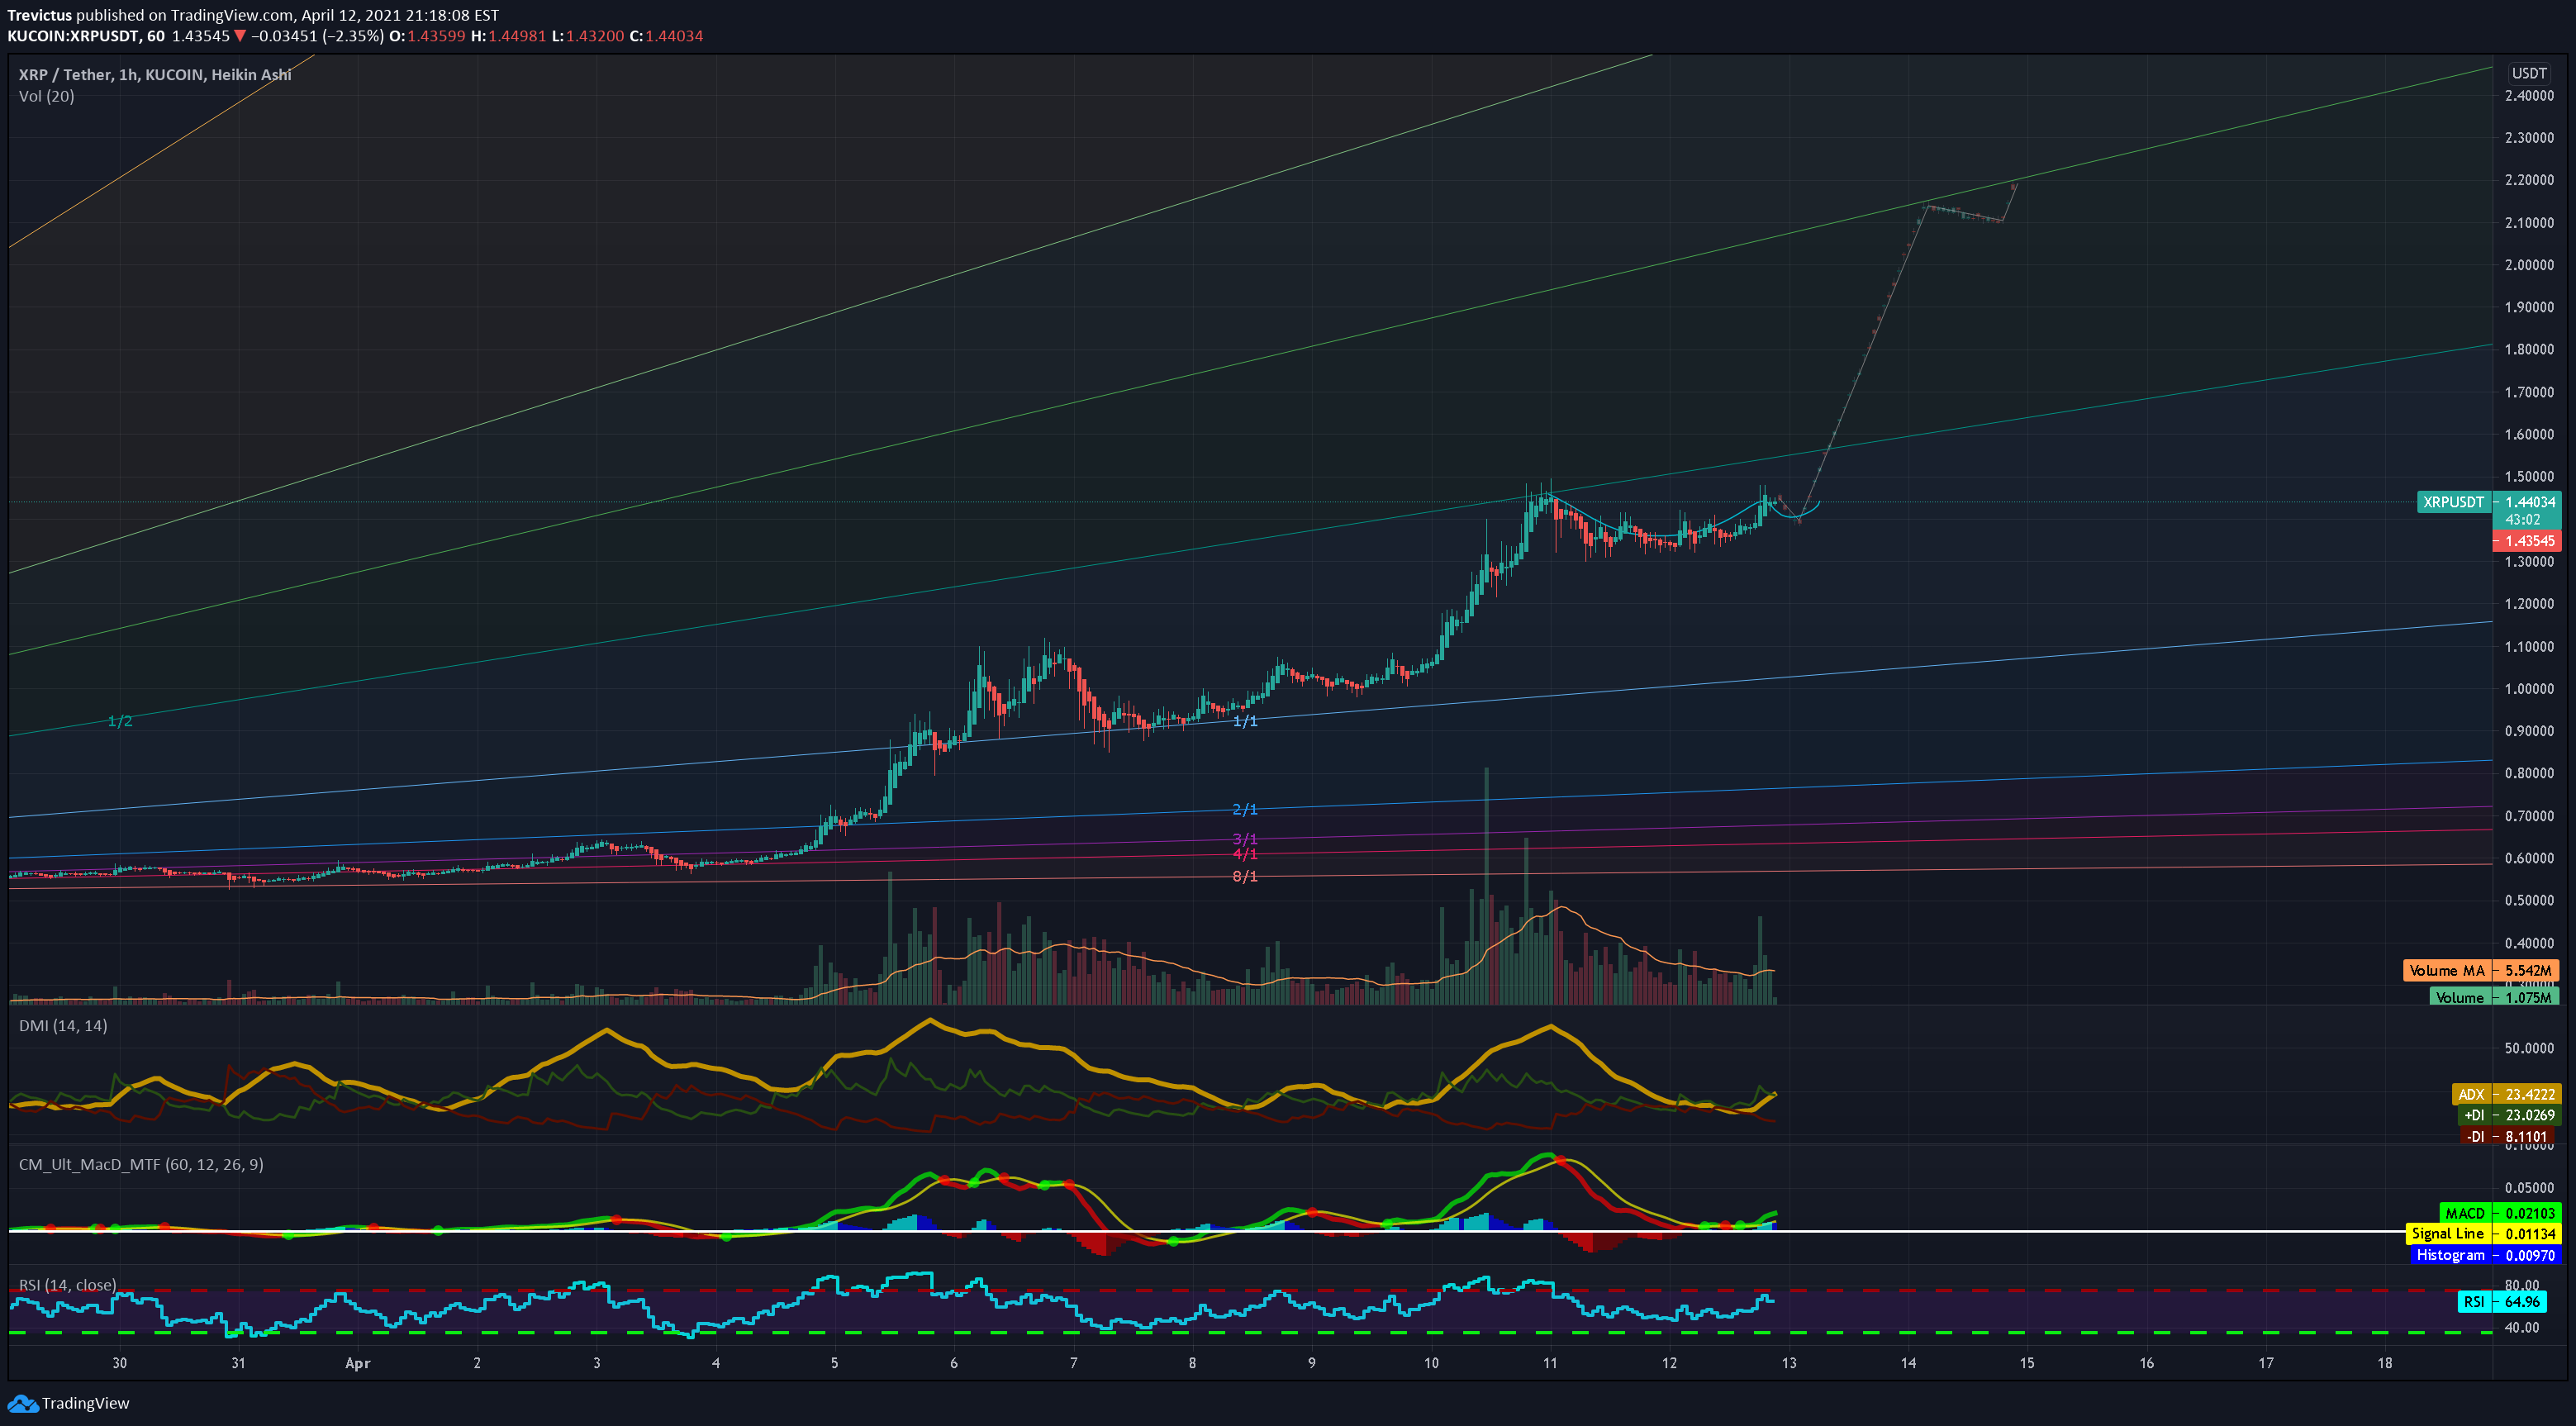Click the Vol (20) indicator legend

(x=46, y=96)
